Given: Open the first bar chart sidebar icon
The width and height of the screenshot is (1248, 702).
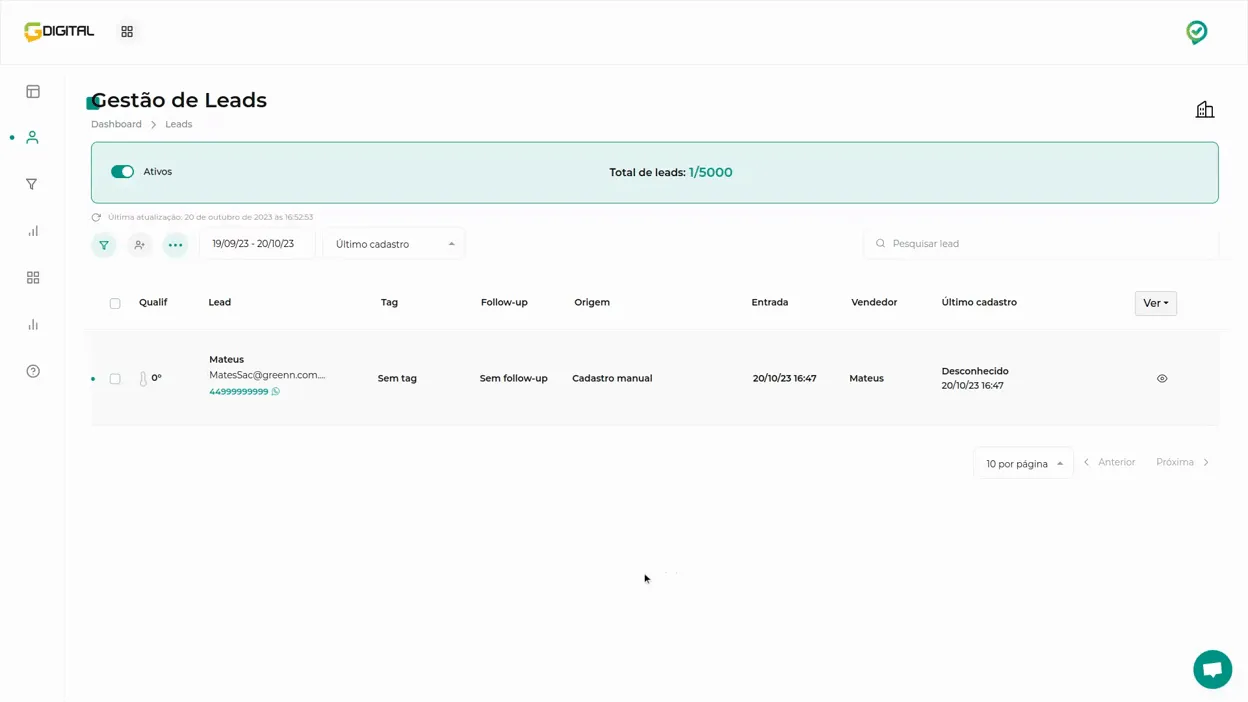Looking at the screenshot, I should tap(33, 231).
